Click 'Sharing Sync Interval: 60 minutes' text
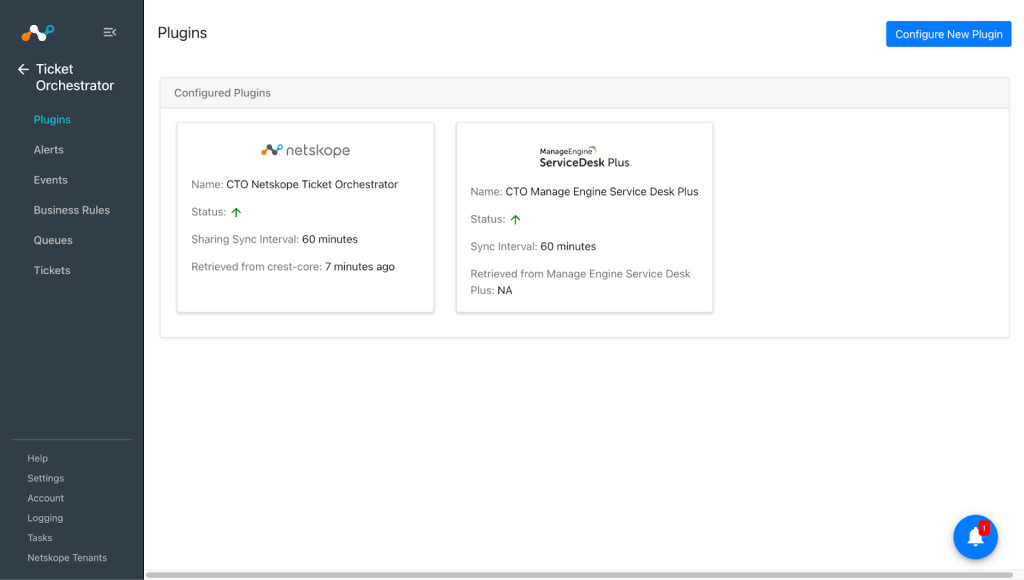Image resolution: width=1024 pixels, height=580 pixels. 274,239
